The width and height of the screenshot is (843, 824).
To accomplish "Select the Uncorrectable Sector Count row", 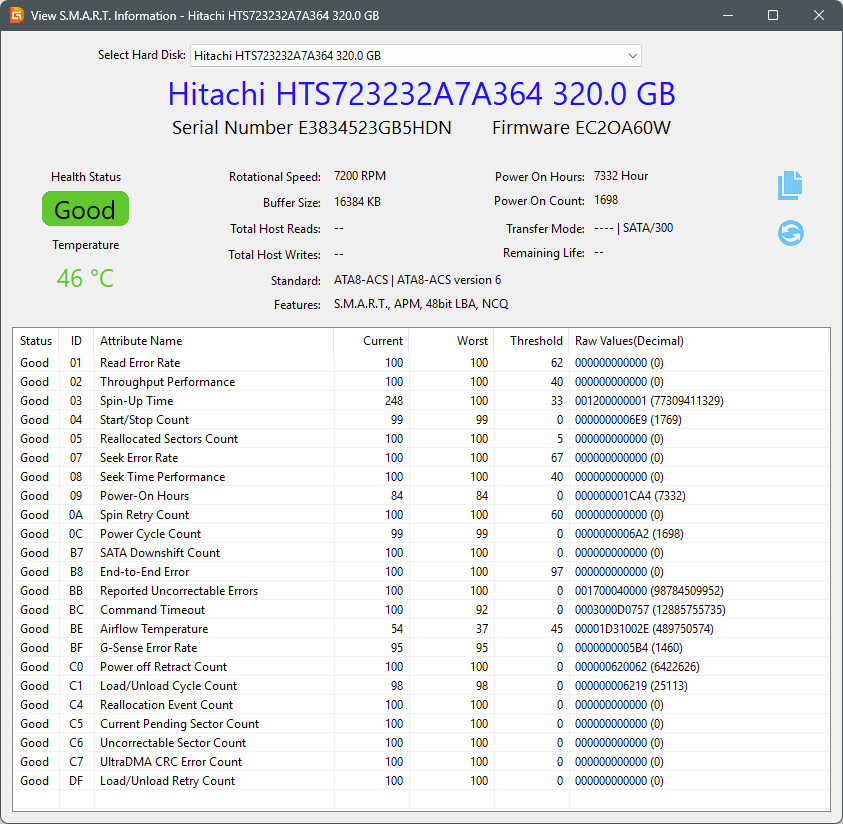I will tap(421, 743).
